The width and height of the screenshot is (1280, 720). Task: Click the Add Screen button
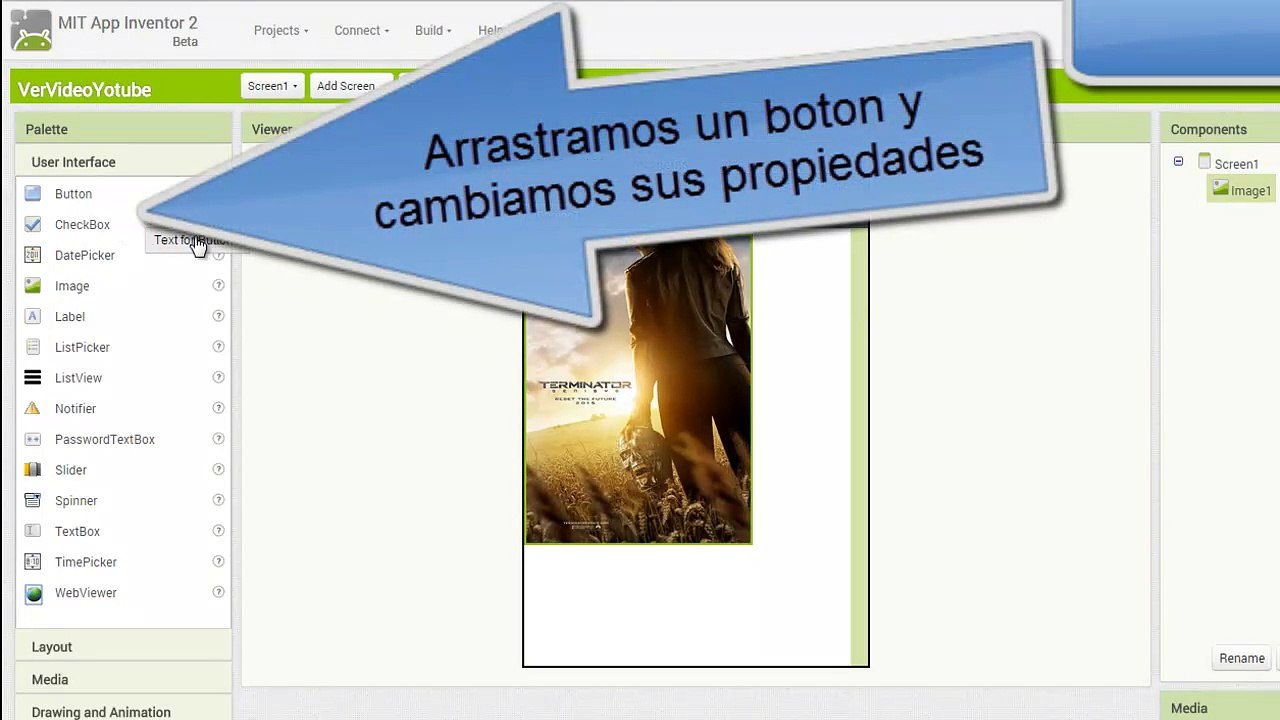tap(346, 86)
